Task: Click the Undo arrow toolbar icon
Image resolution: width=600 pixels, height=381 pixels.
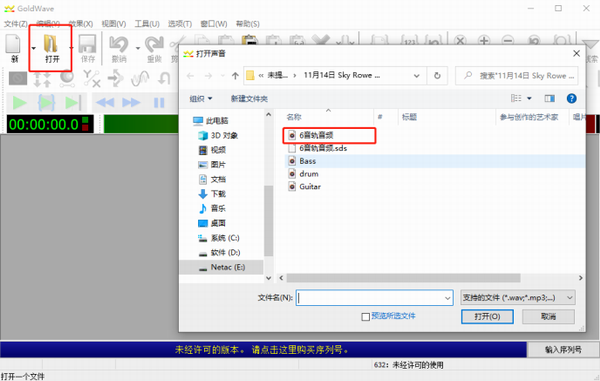Action: coord(119,44)
